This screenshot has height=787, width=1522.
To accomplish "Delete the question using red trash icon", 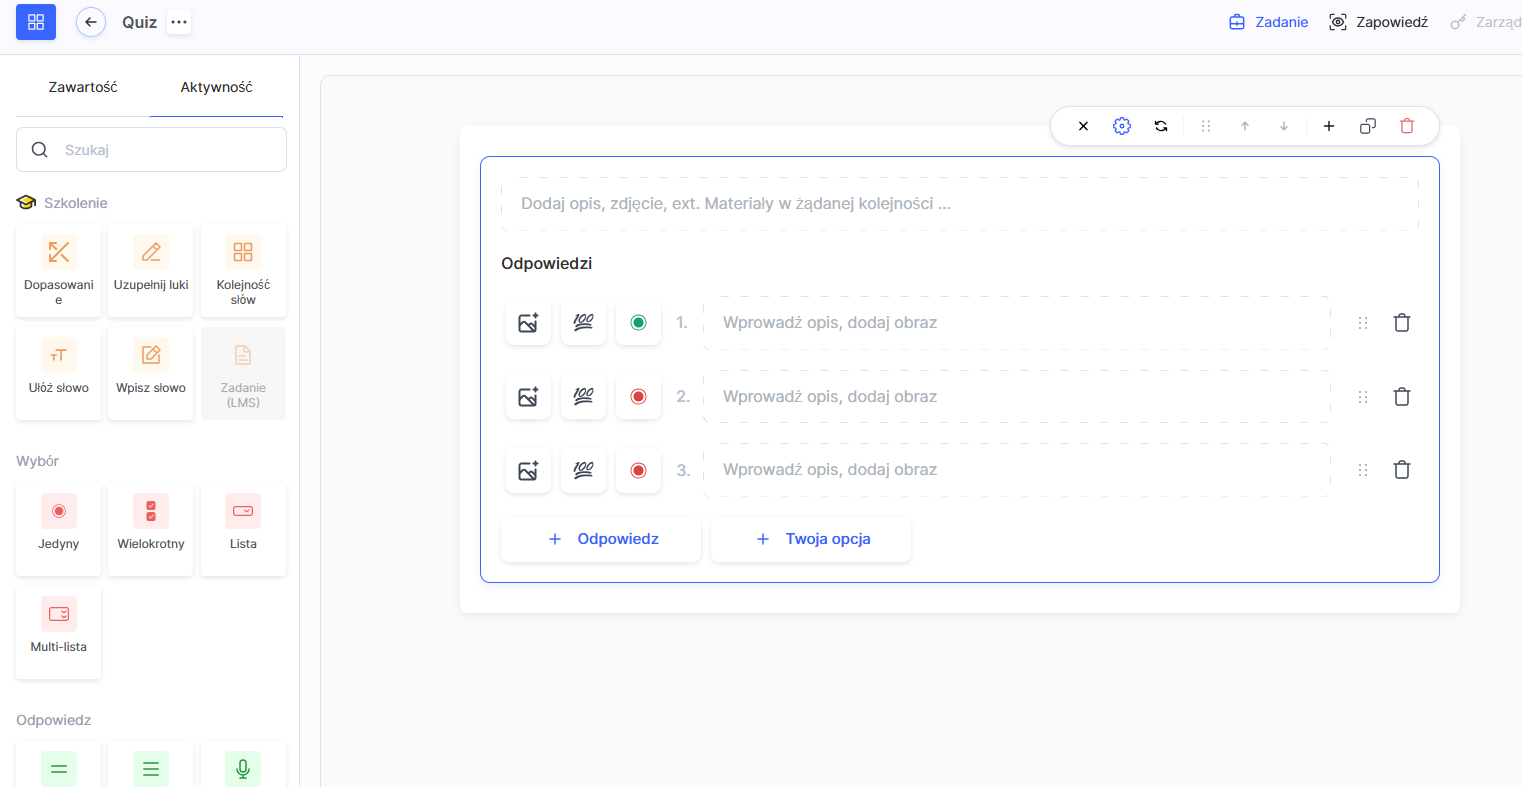I will click(x=1407, y=126).
